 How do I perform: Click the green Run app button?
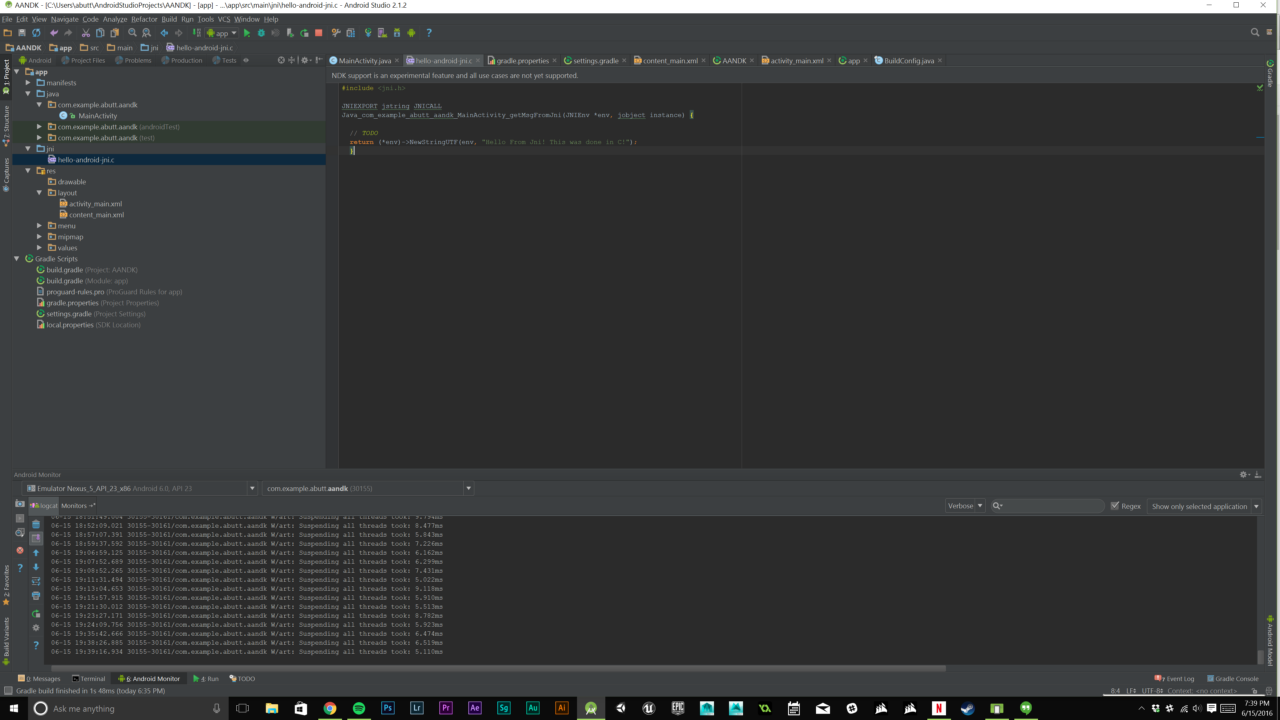[247, 33]
